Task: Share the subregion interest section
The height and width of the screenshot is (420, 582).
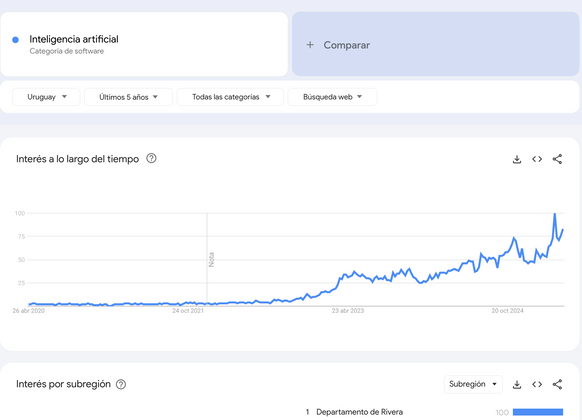Action: tap(557, 384)
